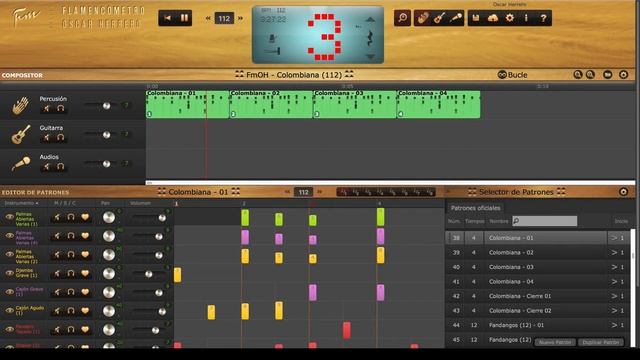Toggle the Bucle loop option
The image size is (640, 360).
pos(513,75)
